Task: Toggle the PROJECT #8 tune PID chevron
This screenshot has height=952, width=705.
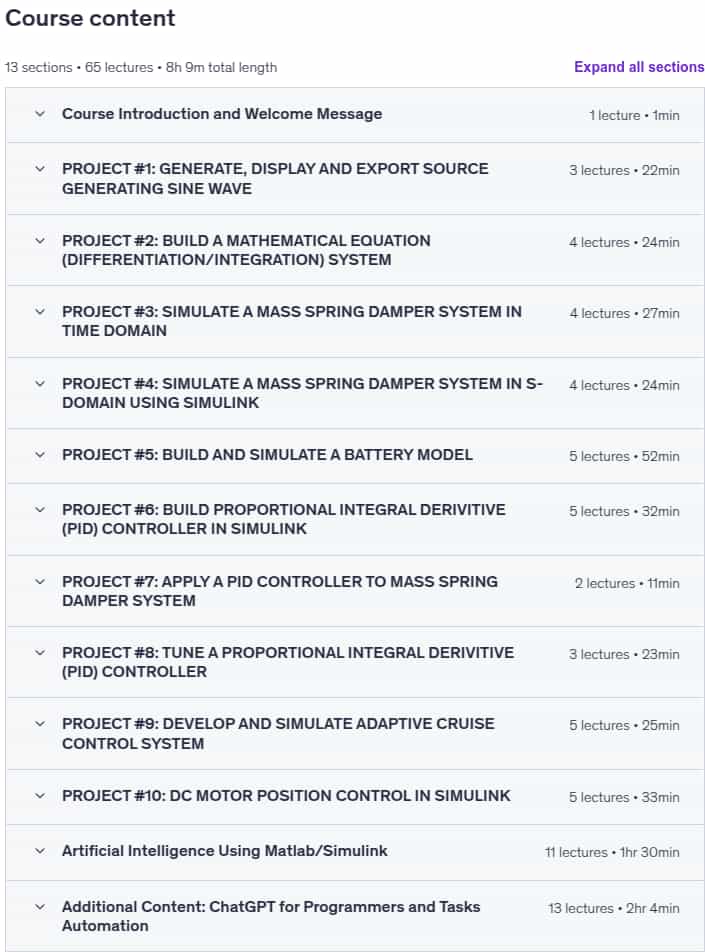Action: [40, 653]
